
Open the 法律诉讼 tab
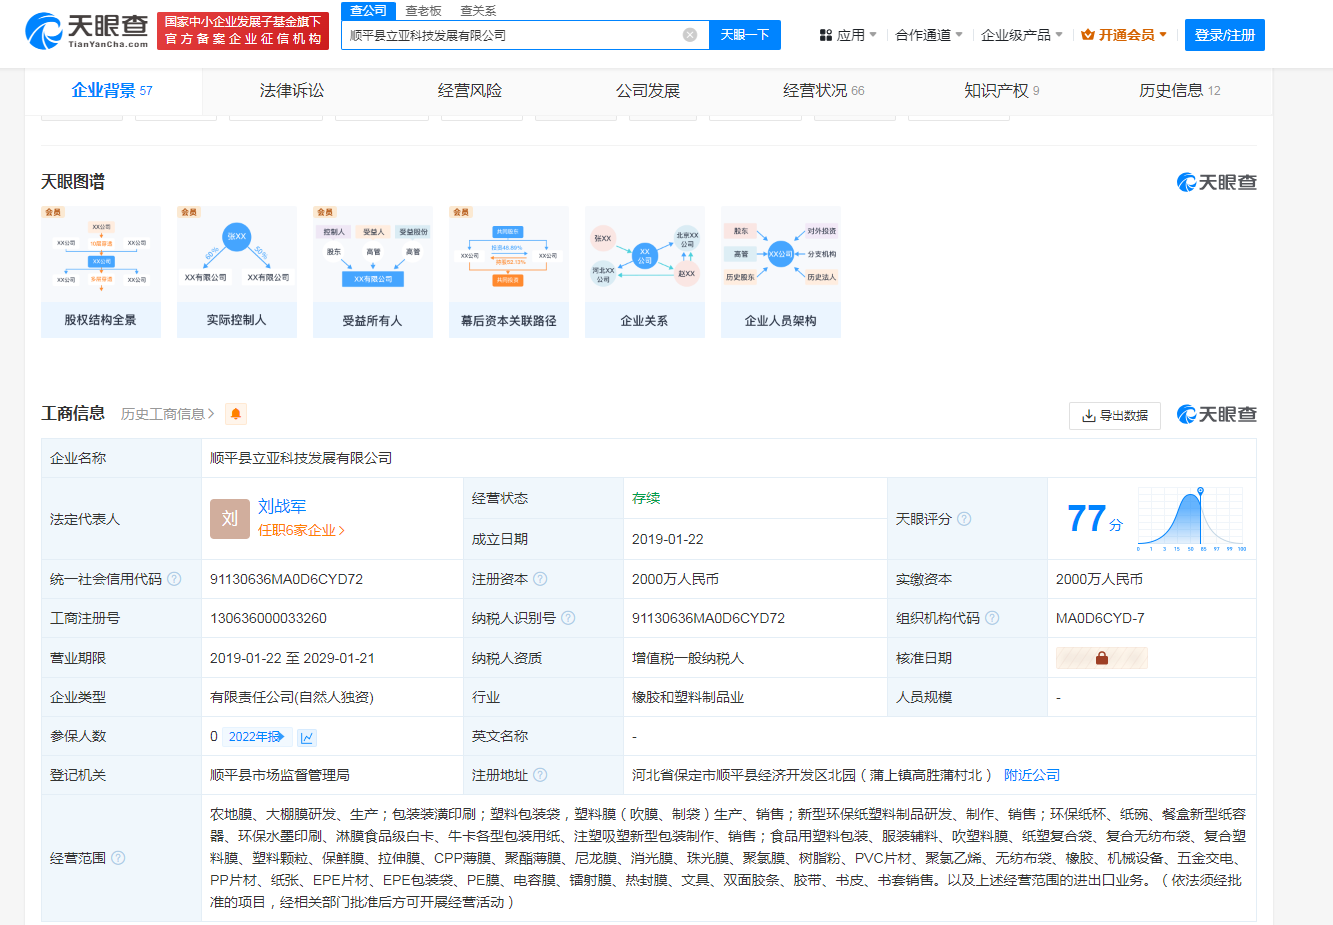[x=292, y=91]
